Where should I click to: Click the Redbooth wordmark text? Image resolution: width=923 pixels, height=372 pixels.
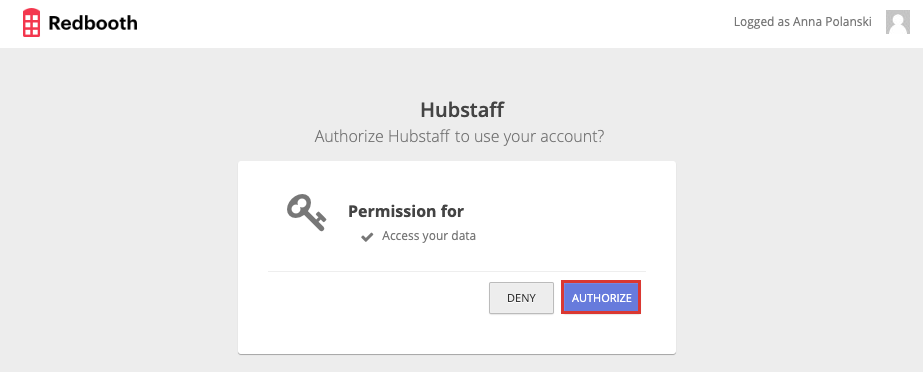(93, 23)
